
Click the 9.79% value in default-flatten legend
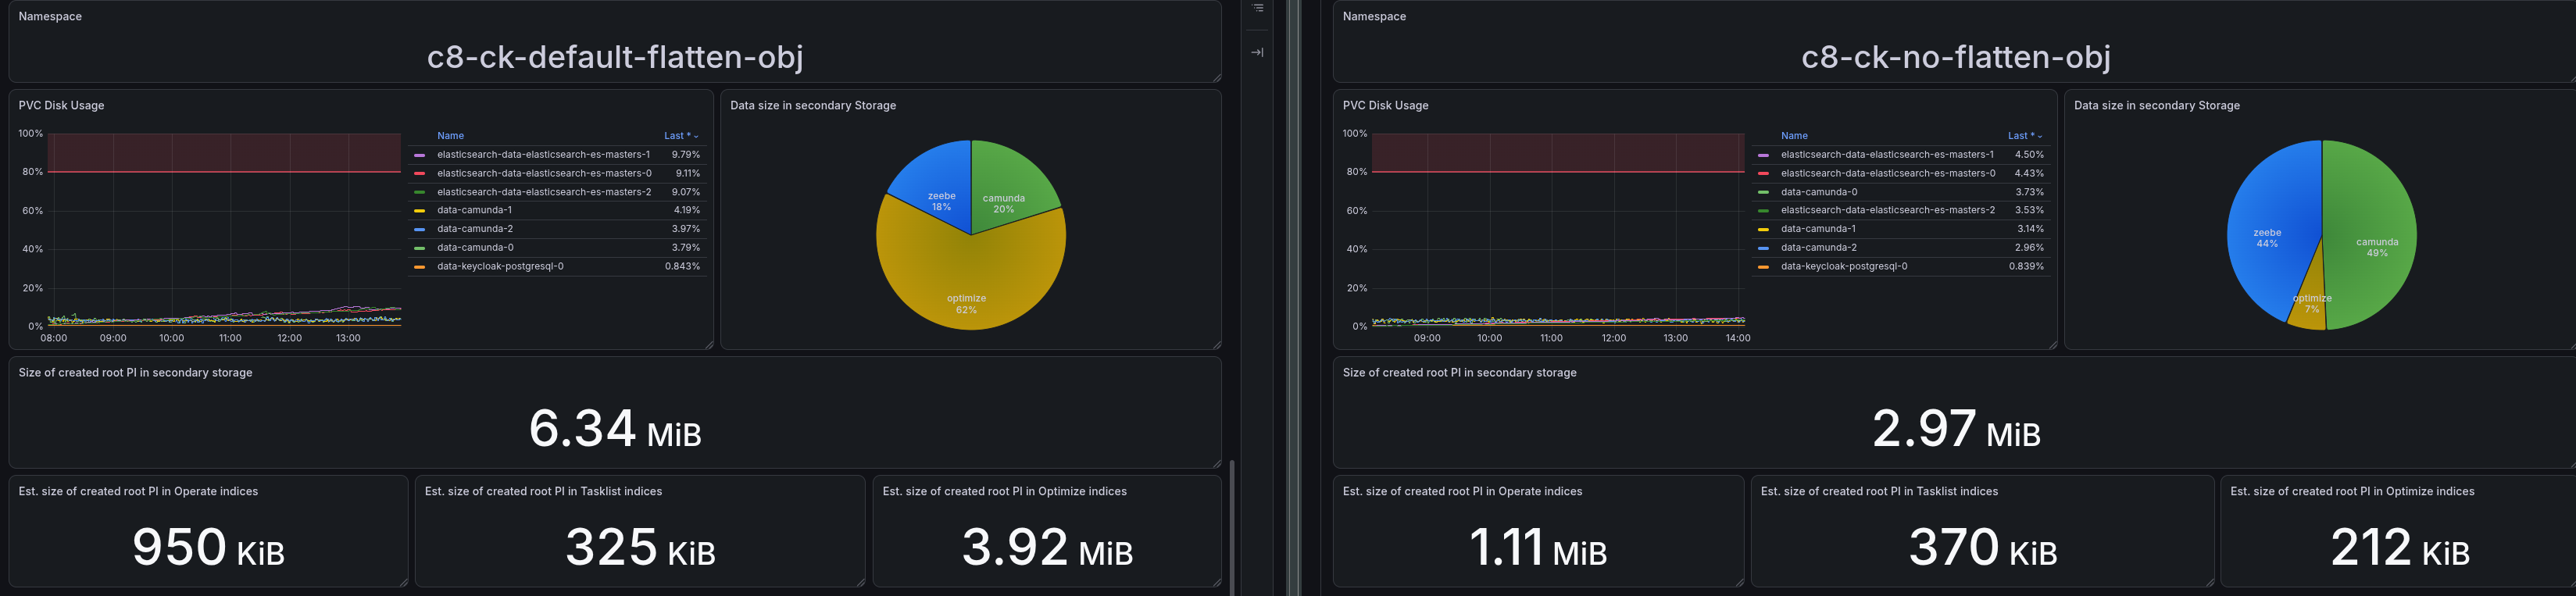tap(685, 155)
